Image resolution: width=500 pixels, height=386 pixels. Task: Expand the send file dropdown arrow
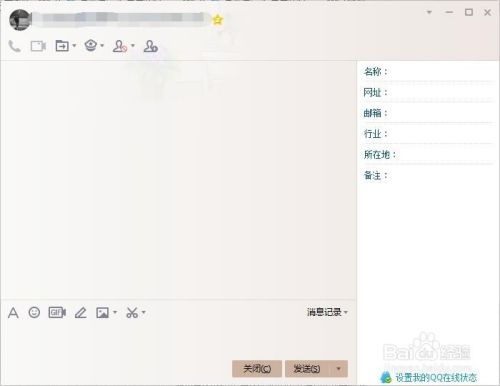(x=74, y=45)
